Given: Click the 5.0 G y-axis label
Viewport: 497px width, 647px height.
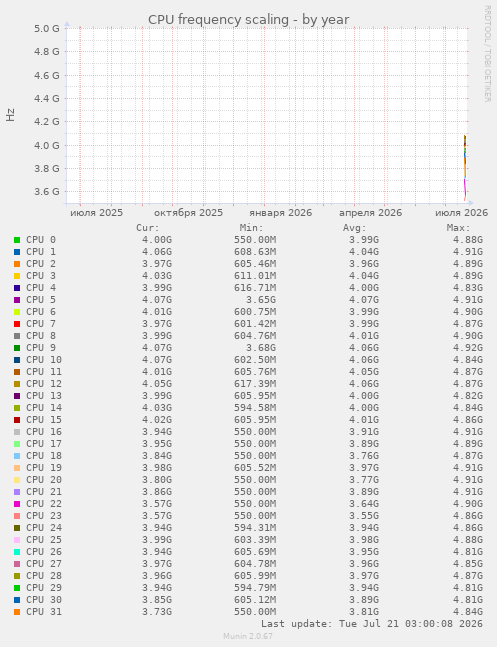Looking at the screenshot, I should pos(47,28).
